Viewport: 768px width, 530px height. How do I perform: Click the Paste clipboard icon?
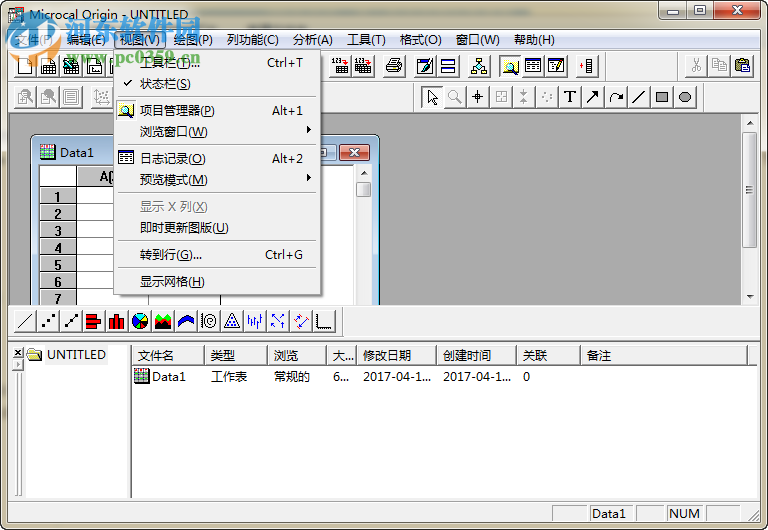point(743,66)
